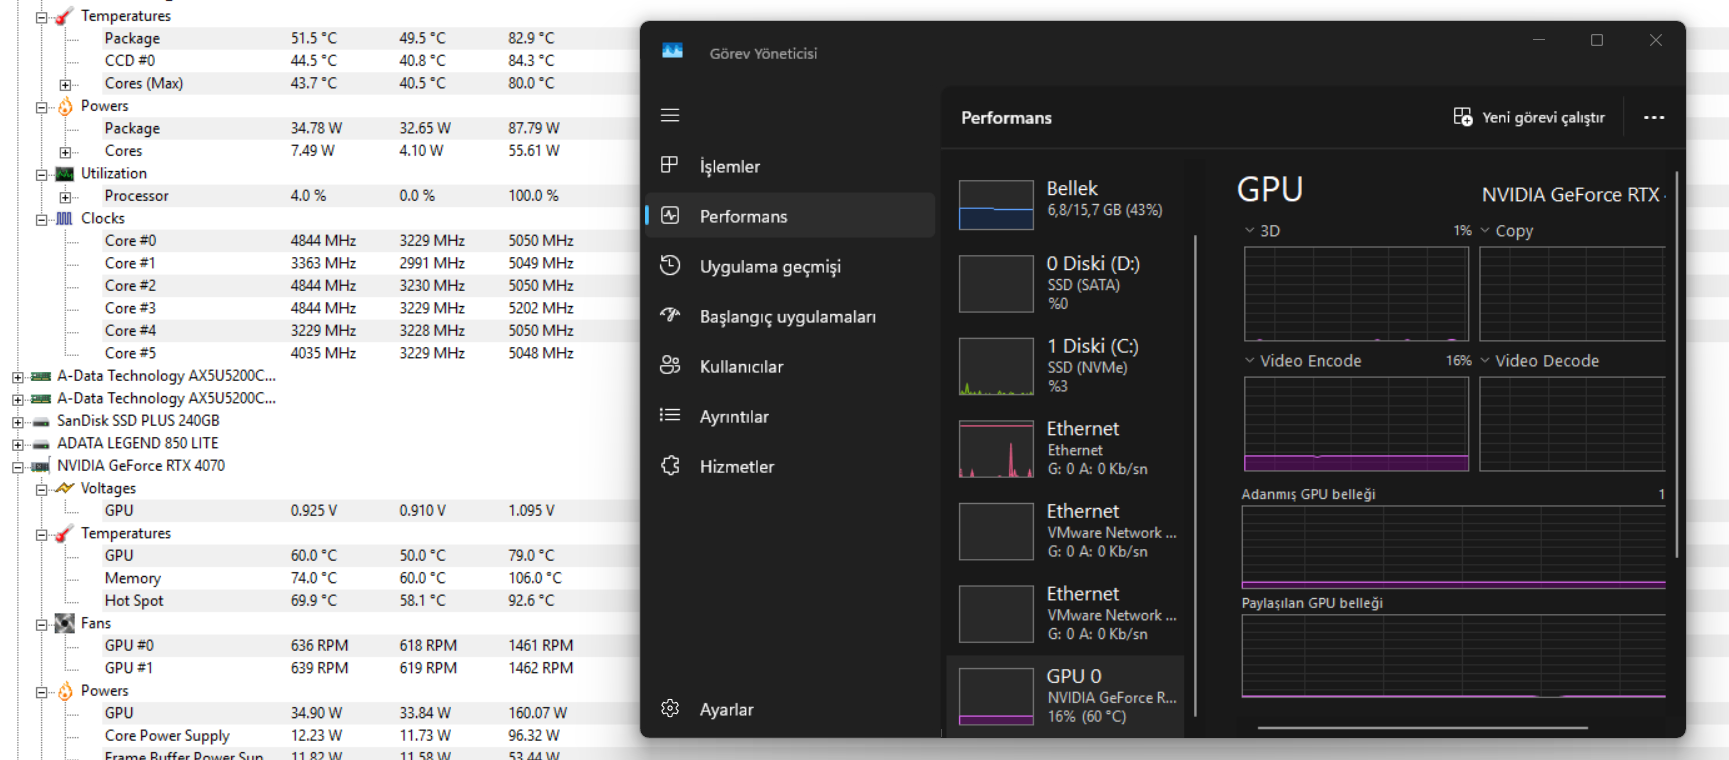This screenshot has height=760, width=1729.
Task: Click the Clocks waveform icon
Action: pyautogui.click(x=65, y=218)
